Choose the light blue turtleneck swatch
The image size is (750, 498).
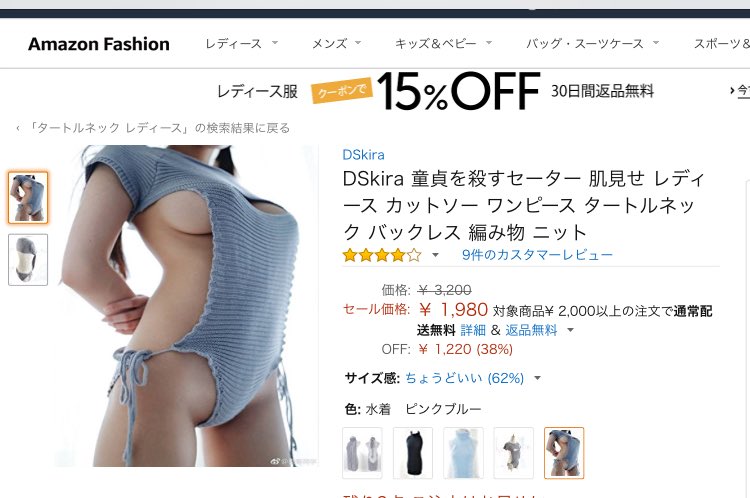click(463, 453)
